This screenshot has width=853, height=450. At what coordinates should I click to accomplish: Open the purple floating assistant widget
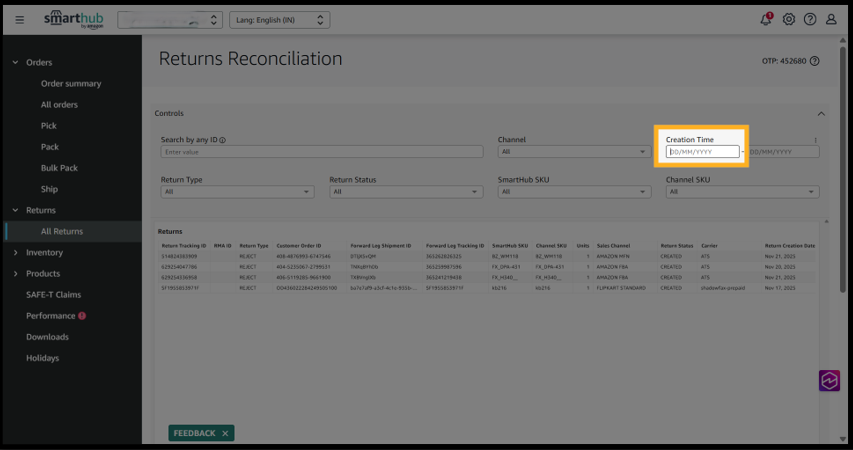click(829, 380)
